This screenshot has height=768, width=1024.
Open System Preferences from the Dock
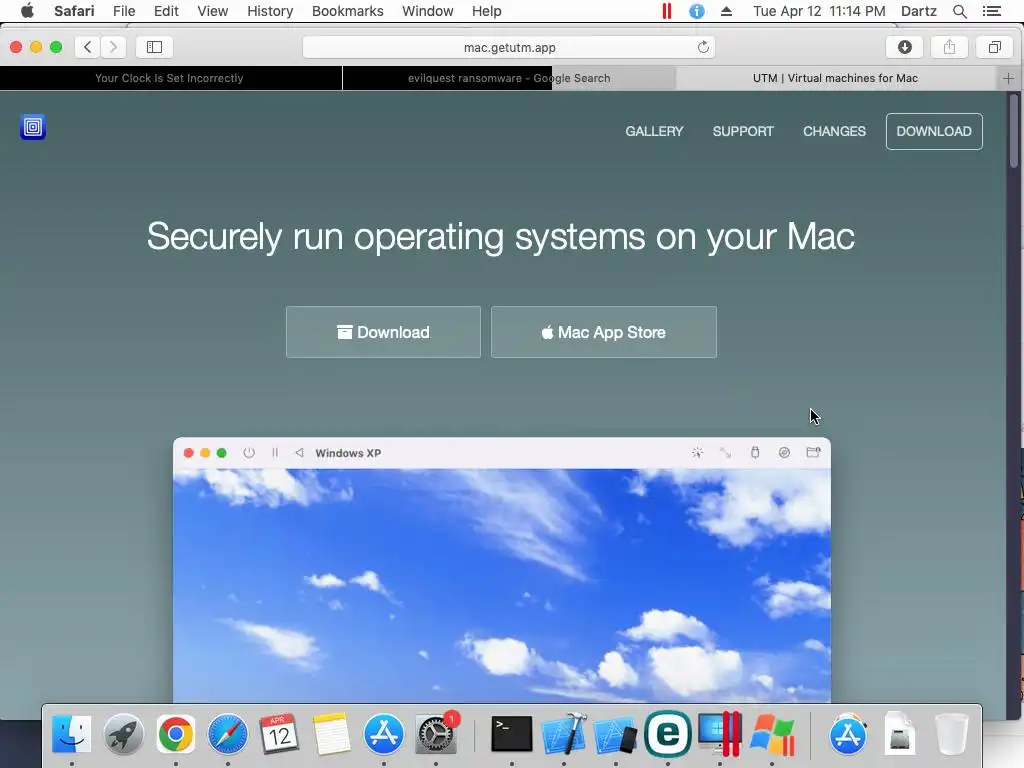[436, 734]
